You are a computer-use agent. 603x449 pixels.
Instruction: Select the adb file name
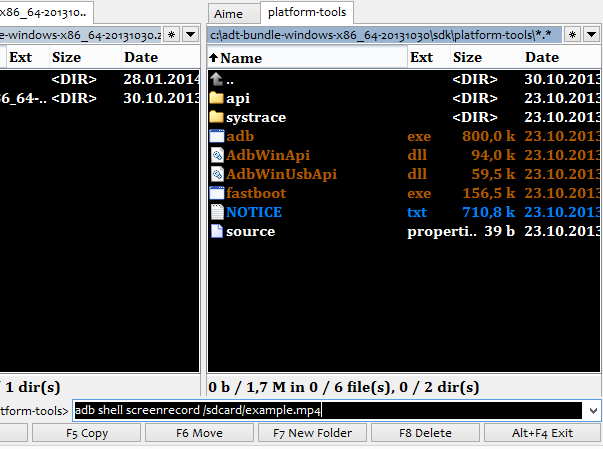[x=240, y=136]
